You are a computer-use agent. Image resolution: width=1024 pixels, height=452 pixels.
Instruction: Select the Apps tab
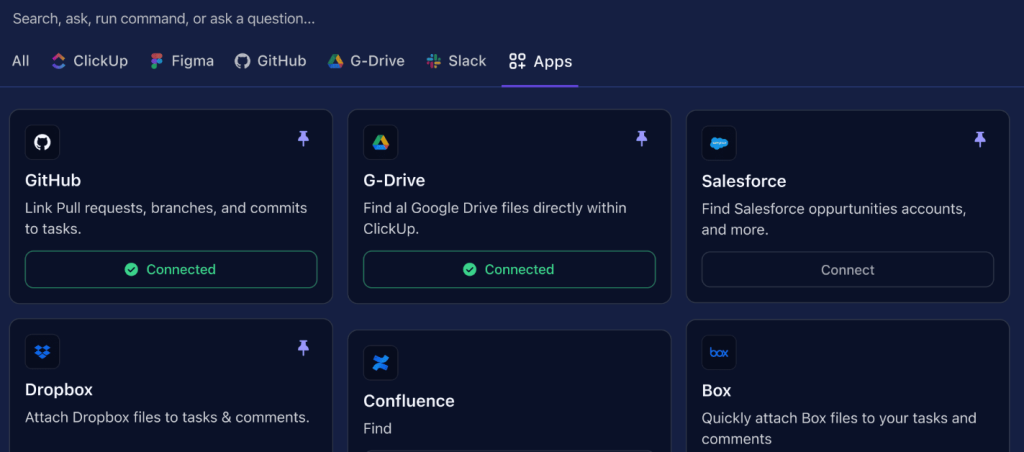click(540, 61)
